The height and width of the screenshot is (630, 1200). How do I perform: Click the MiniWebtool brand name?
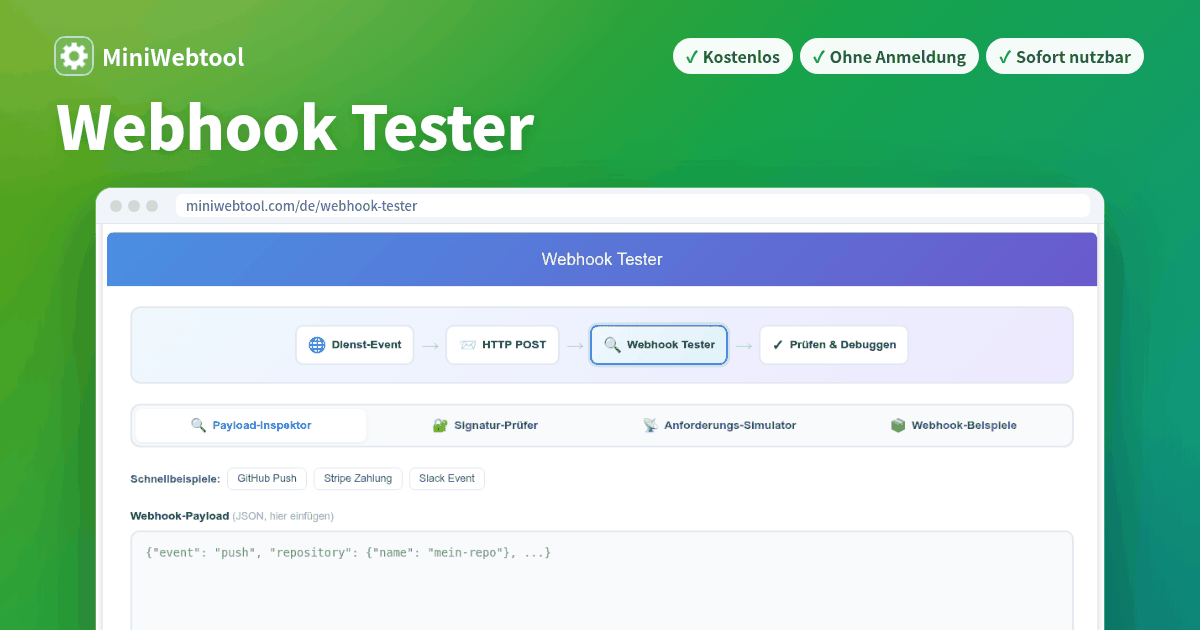point(173,58)
